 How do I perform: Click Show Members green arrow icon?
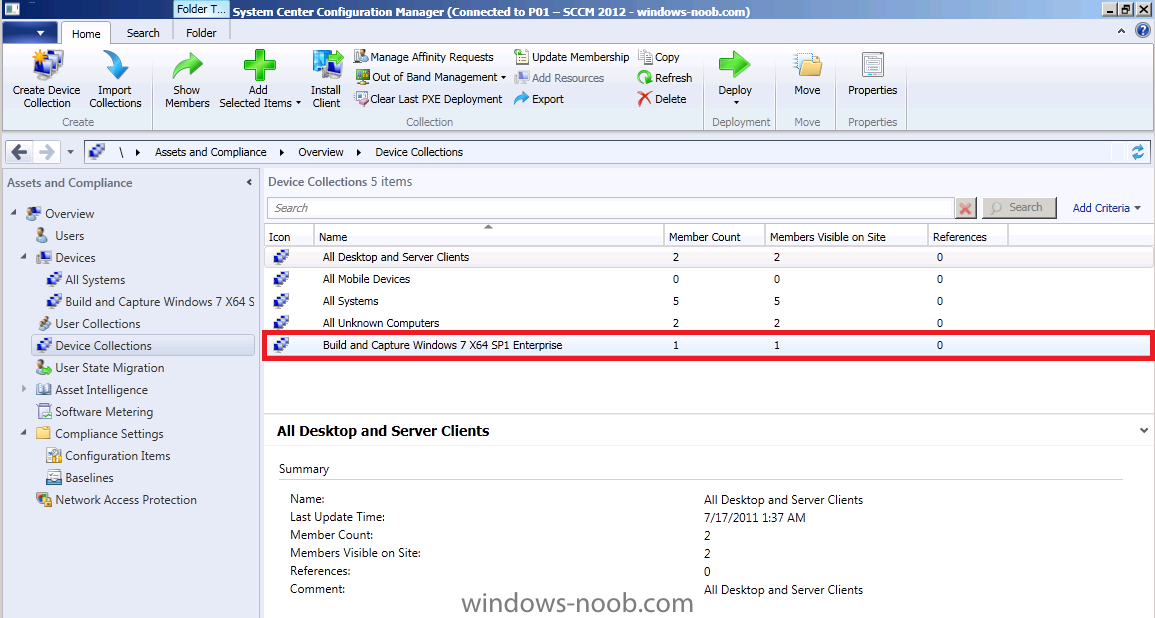point(187,66)
